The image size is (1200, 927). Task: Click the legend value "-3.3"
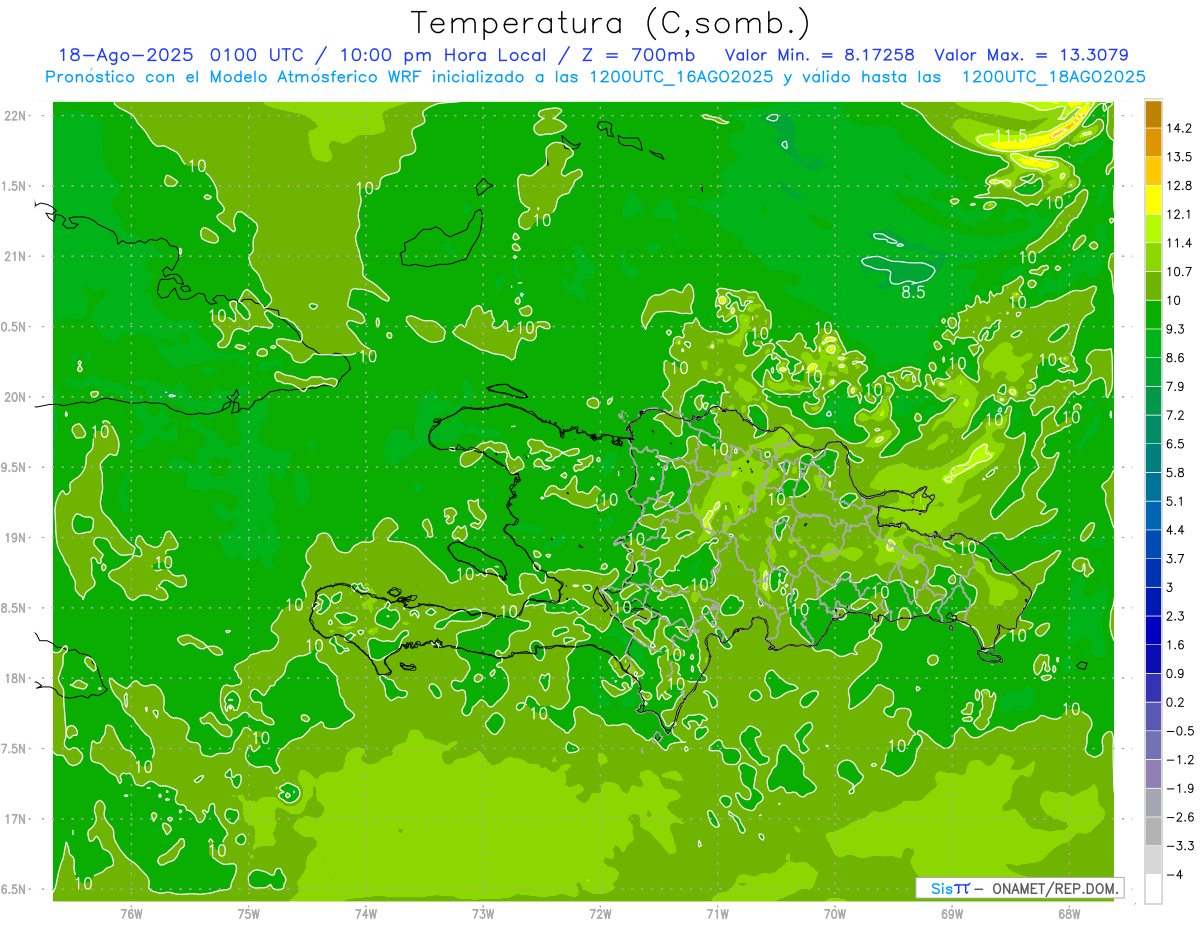pyautogui.click(x=1180, y=846)
